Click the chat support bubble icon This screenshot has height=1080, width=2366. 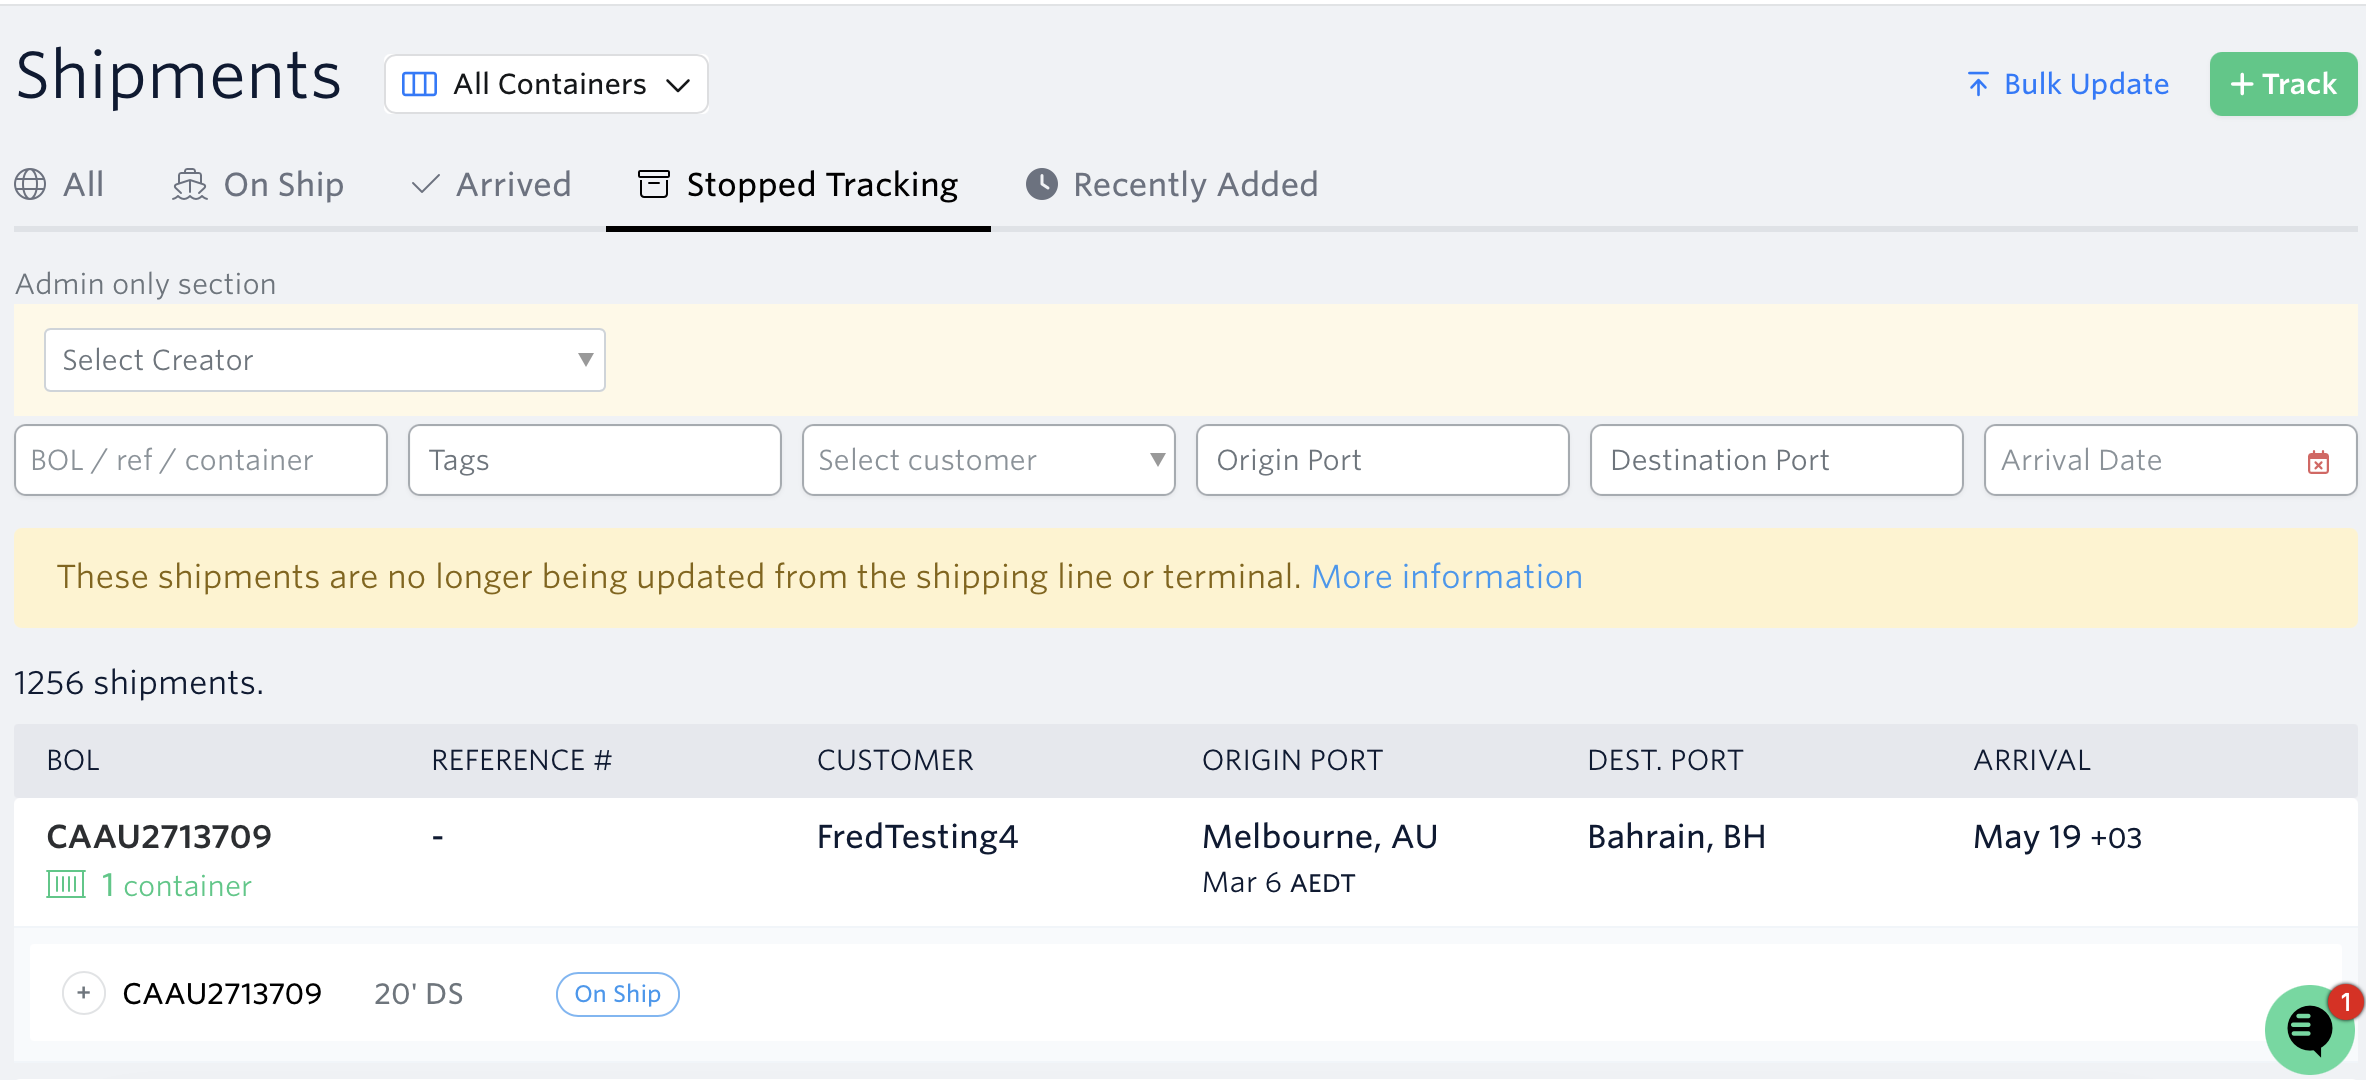(2308, 1029)
